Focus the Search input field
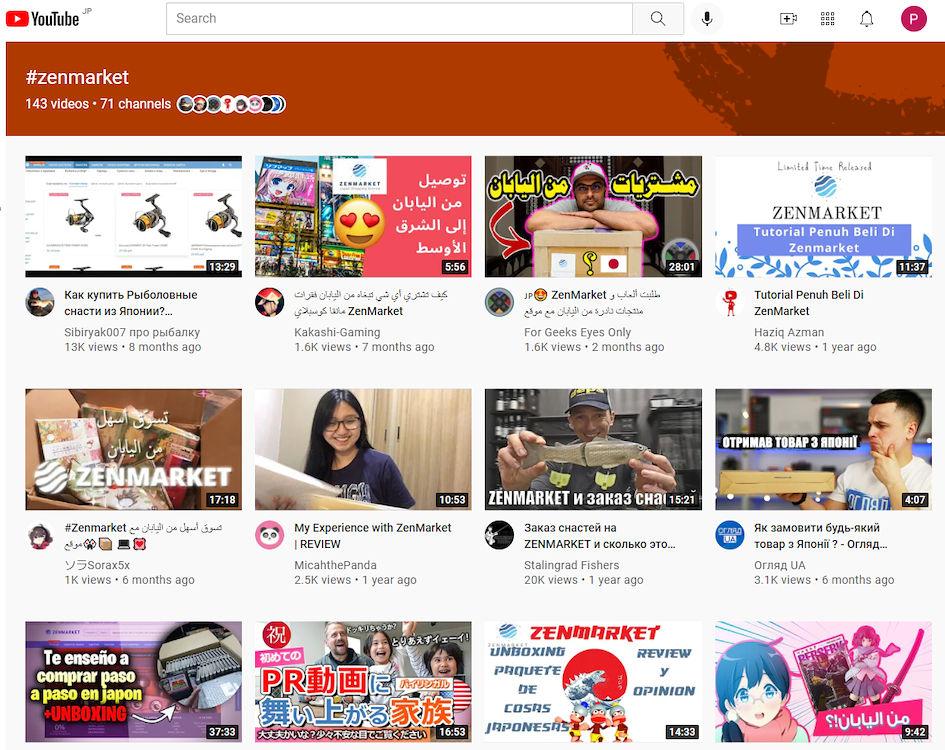 click(400, 19)
